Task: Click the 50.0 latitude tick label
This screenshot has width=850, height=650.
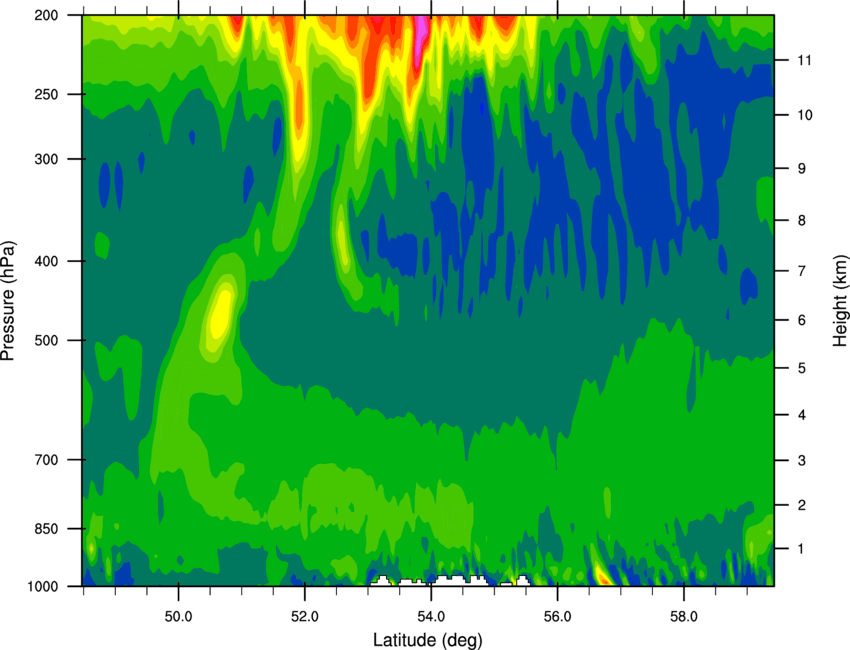Action: click(x=178, y=617)
